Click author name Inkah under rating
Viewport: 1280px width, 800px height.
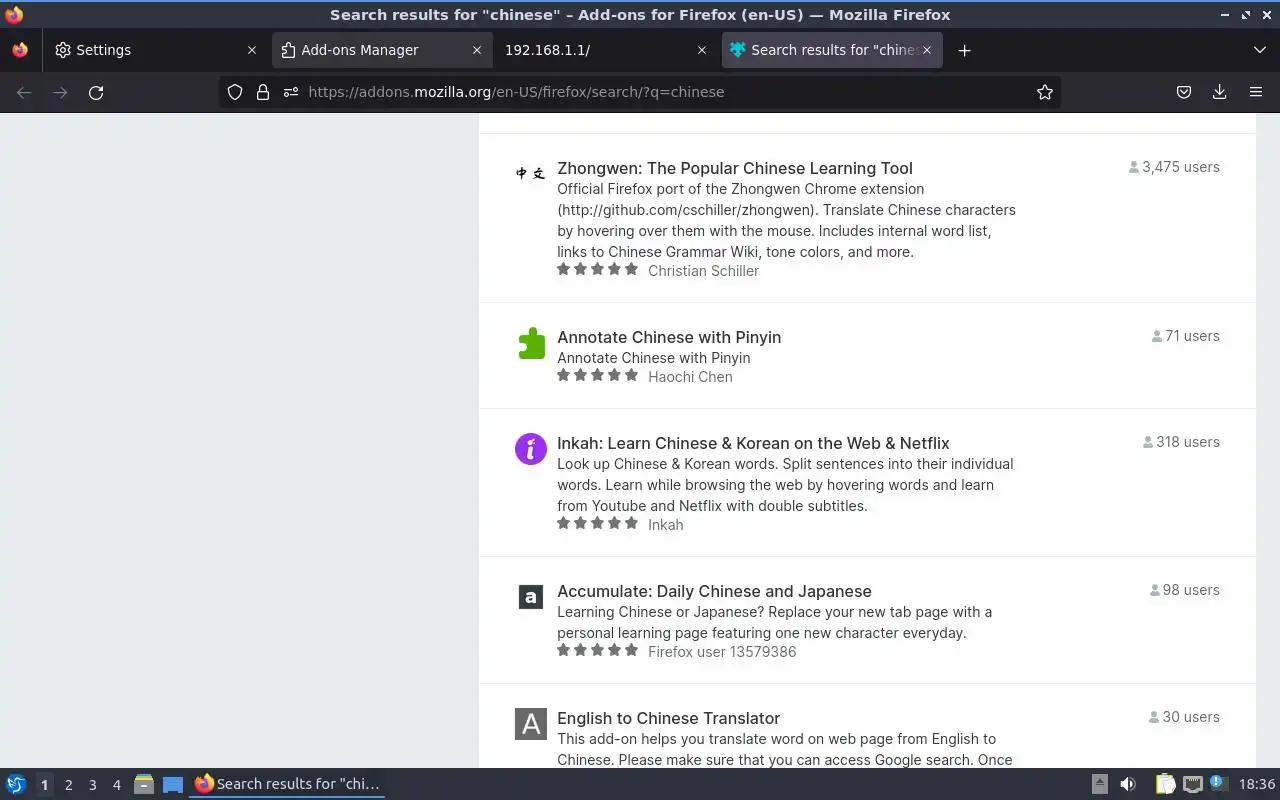click(665, 525)
